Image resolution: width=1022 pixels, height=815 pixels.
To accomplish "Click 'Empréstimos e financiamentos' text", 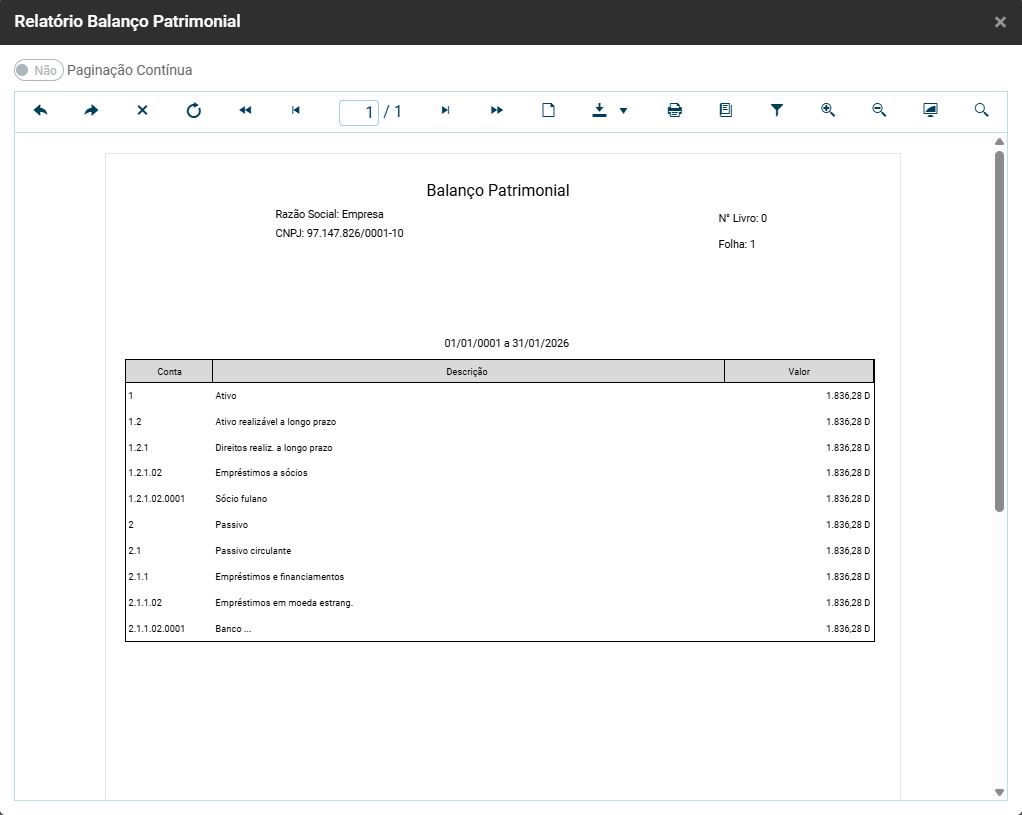I will (x=280, y=577).
